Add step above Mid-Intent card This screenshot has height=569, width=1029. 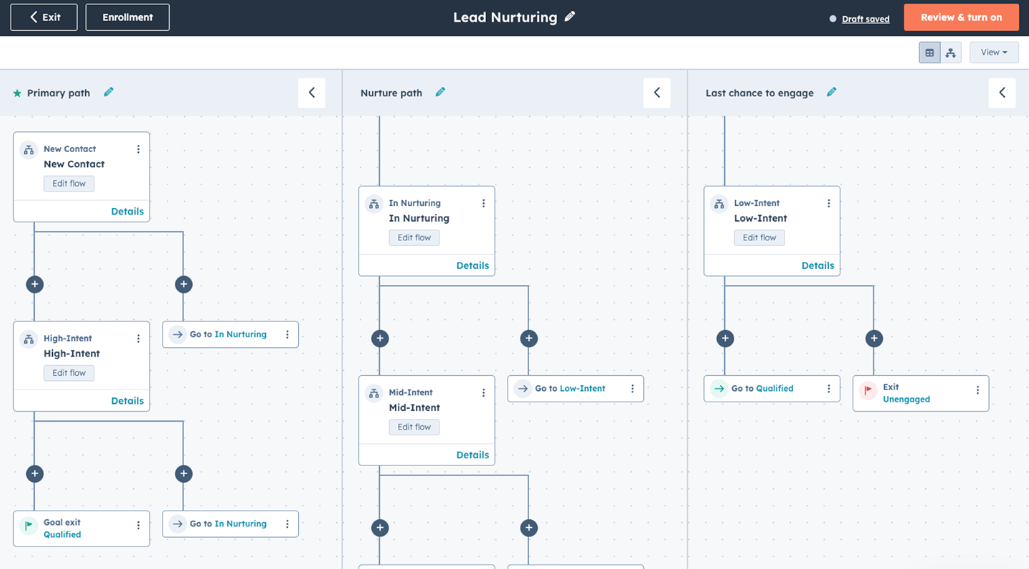tap(380, 339)
